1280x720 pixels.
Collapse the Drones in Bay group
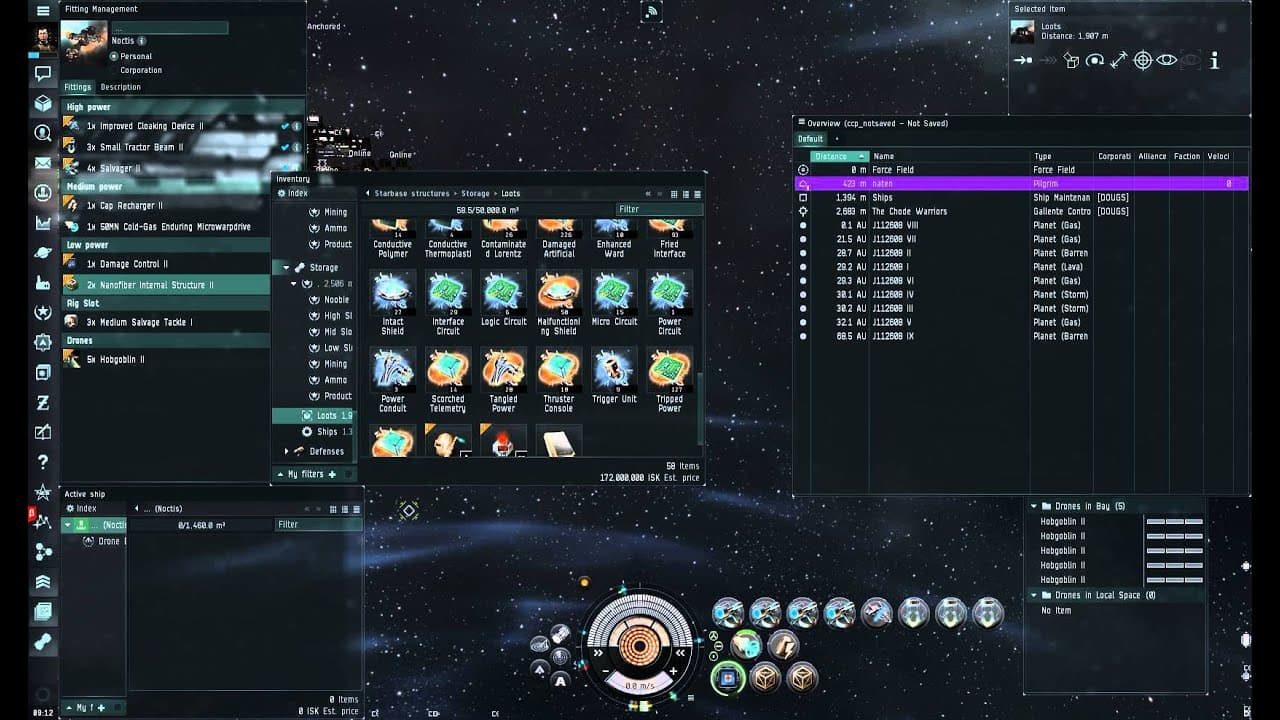1034,506
